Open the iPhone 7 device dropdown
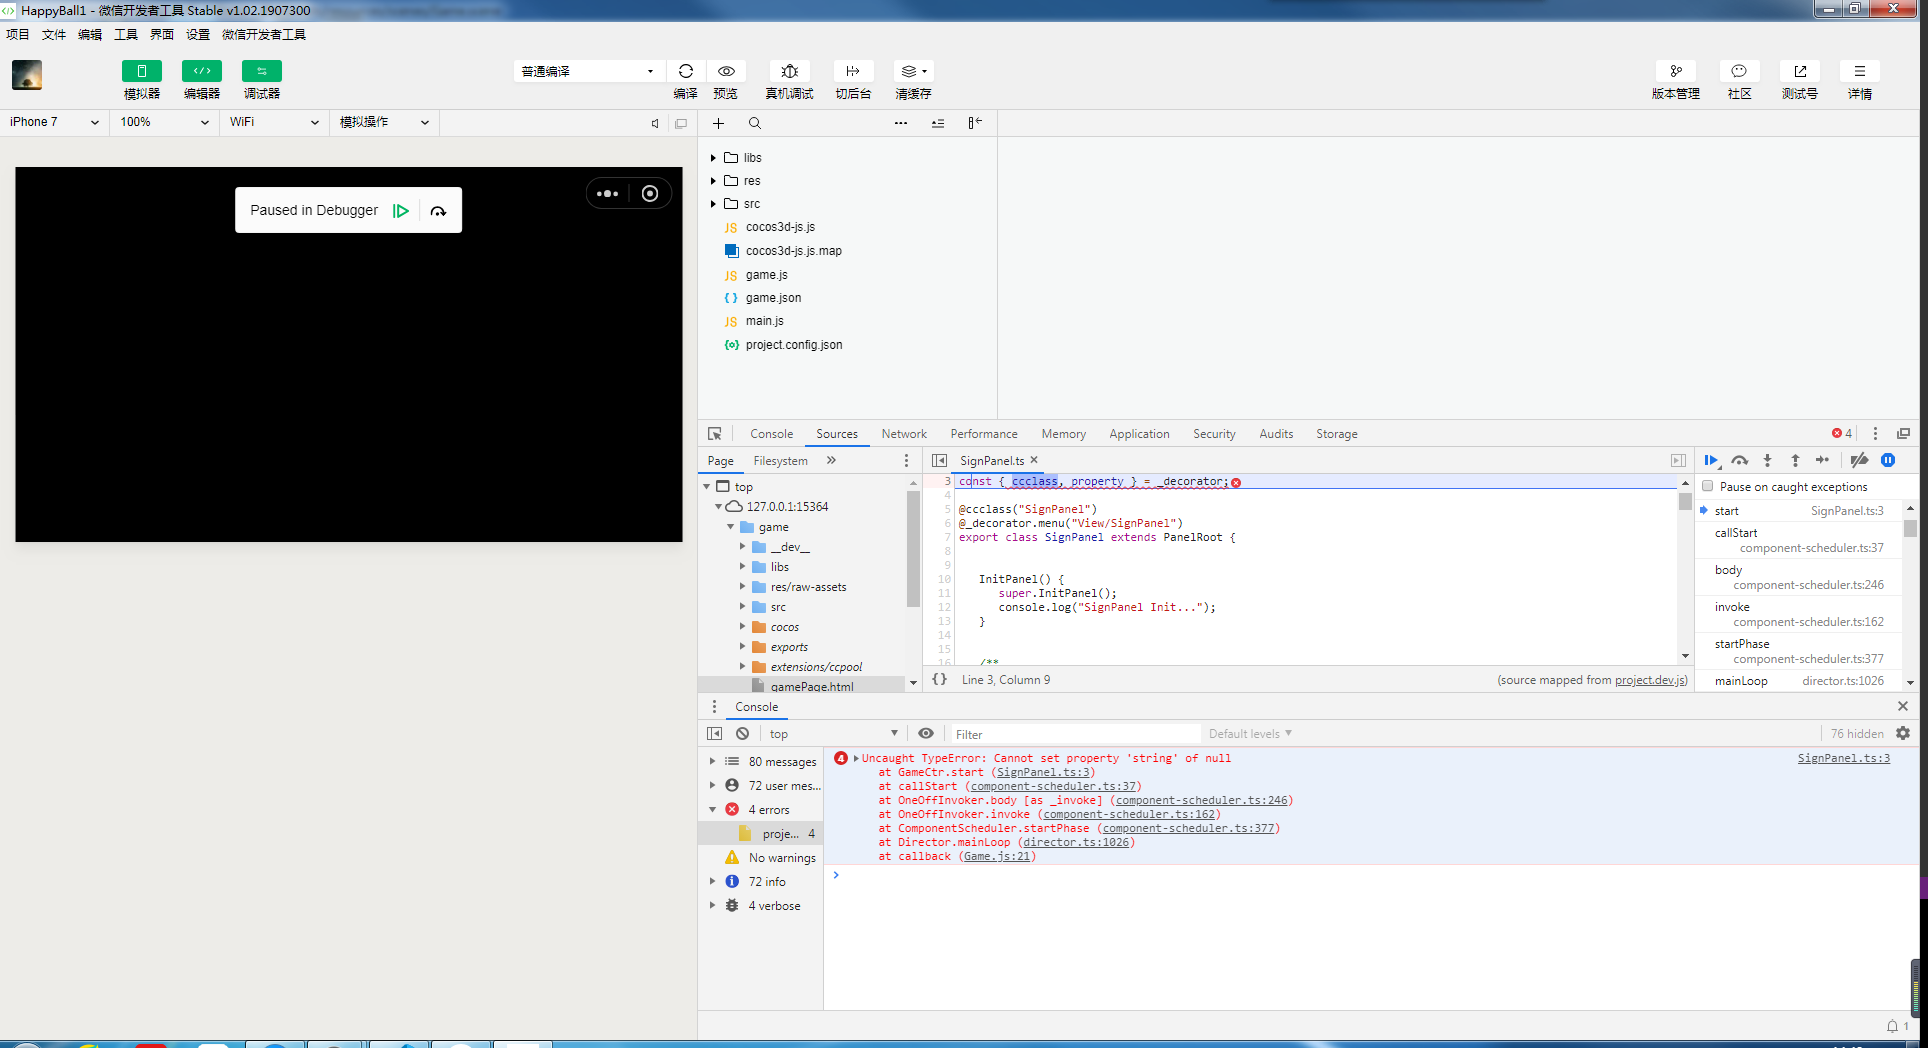 pyautogui.click(x=54, y=122)
